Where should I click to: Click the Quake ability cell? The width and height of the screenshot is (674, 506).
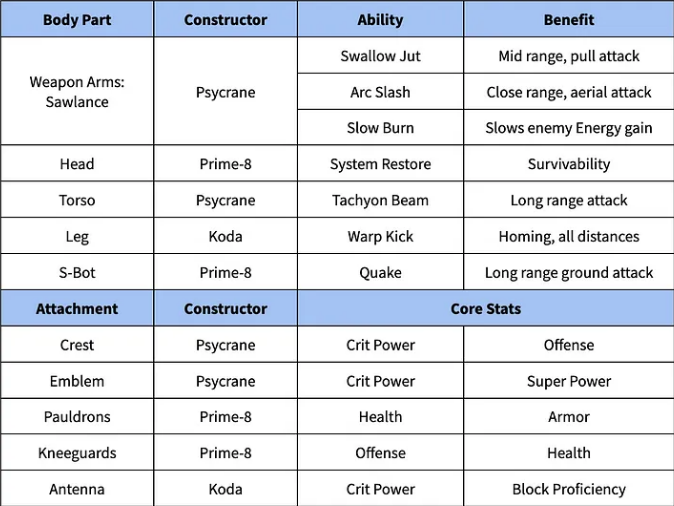pos(380,272)
